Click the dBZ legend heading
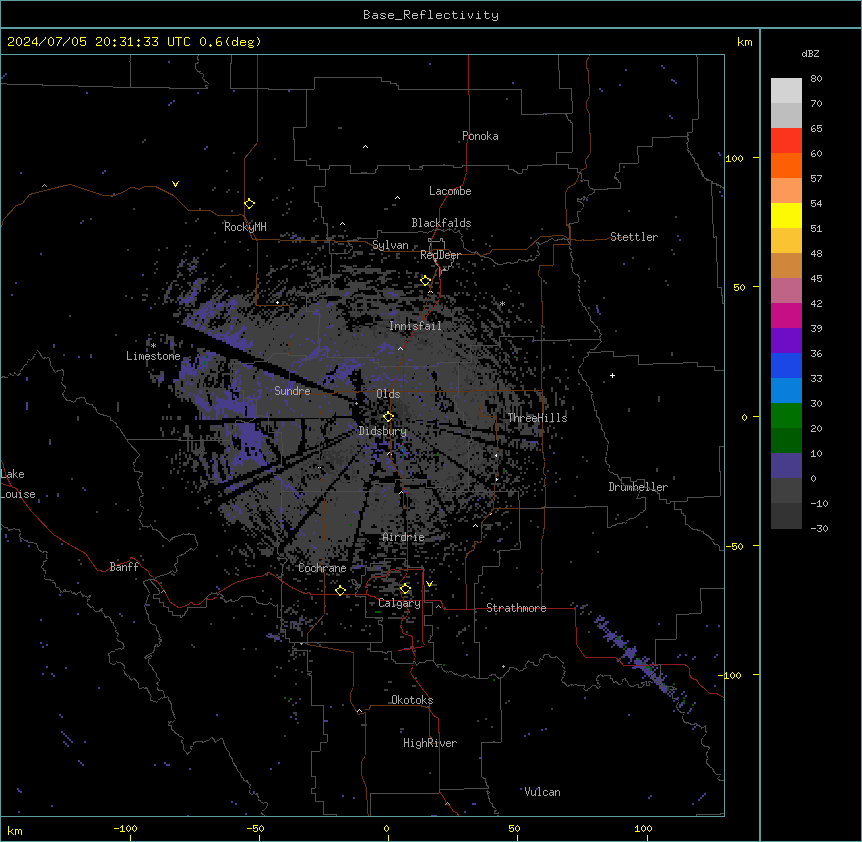 pyautogui.click(x=810, y=54)
